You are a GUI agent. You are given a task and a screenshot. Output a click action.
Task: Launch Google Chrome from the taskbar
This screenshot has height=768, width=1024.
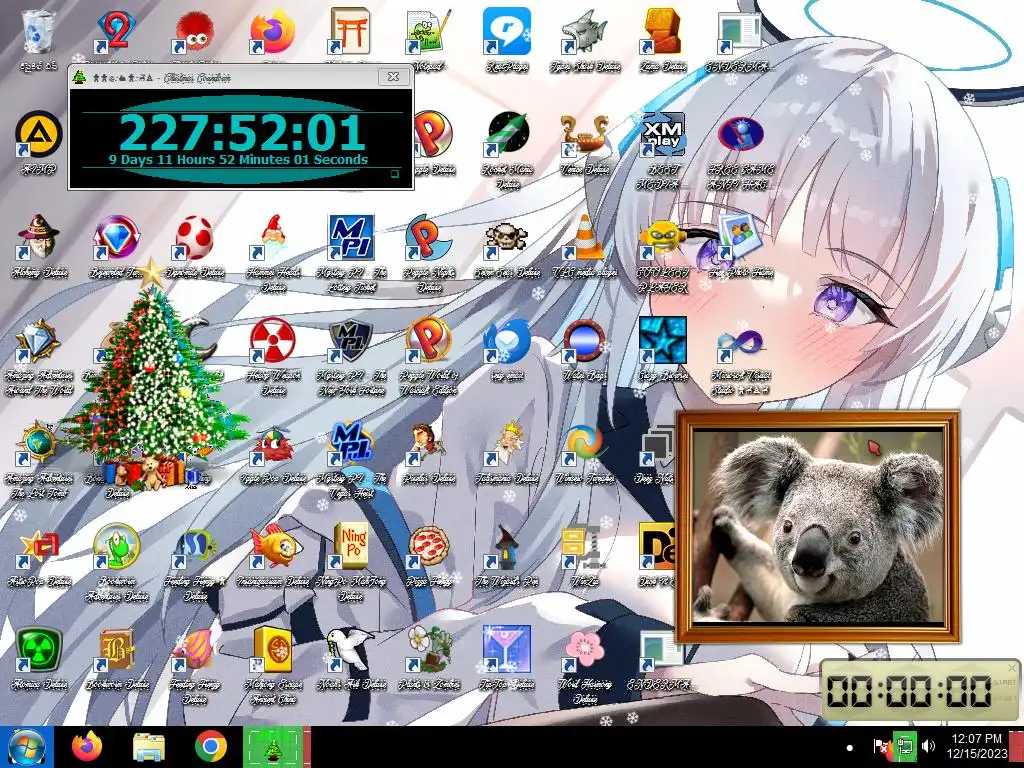point(210,747)
